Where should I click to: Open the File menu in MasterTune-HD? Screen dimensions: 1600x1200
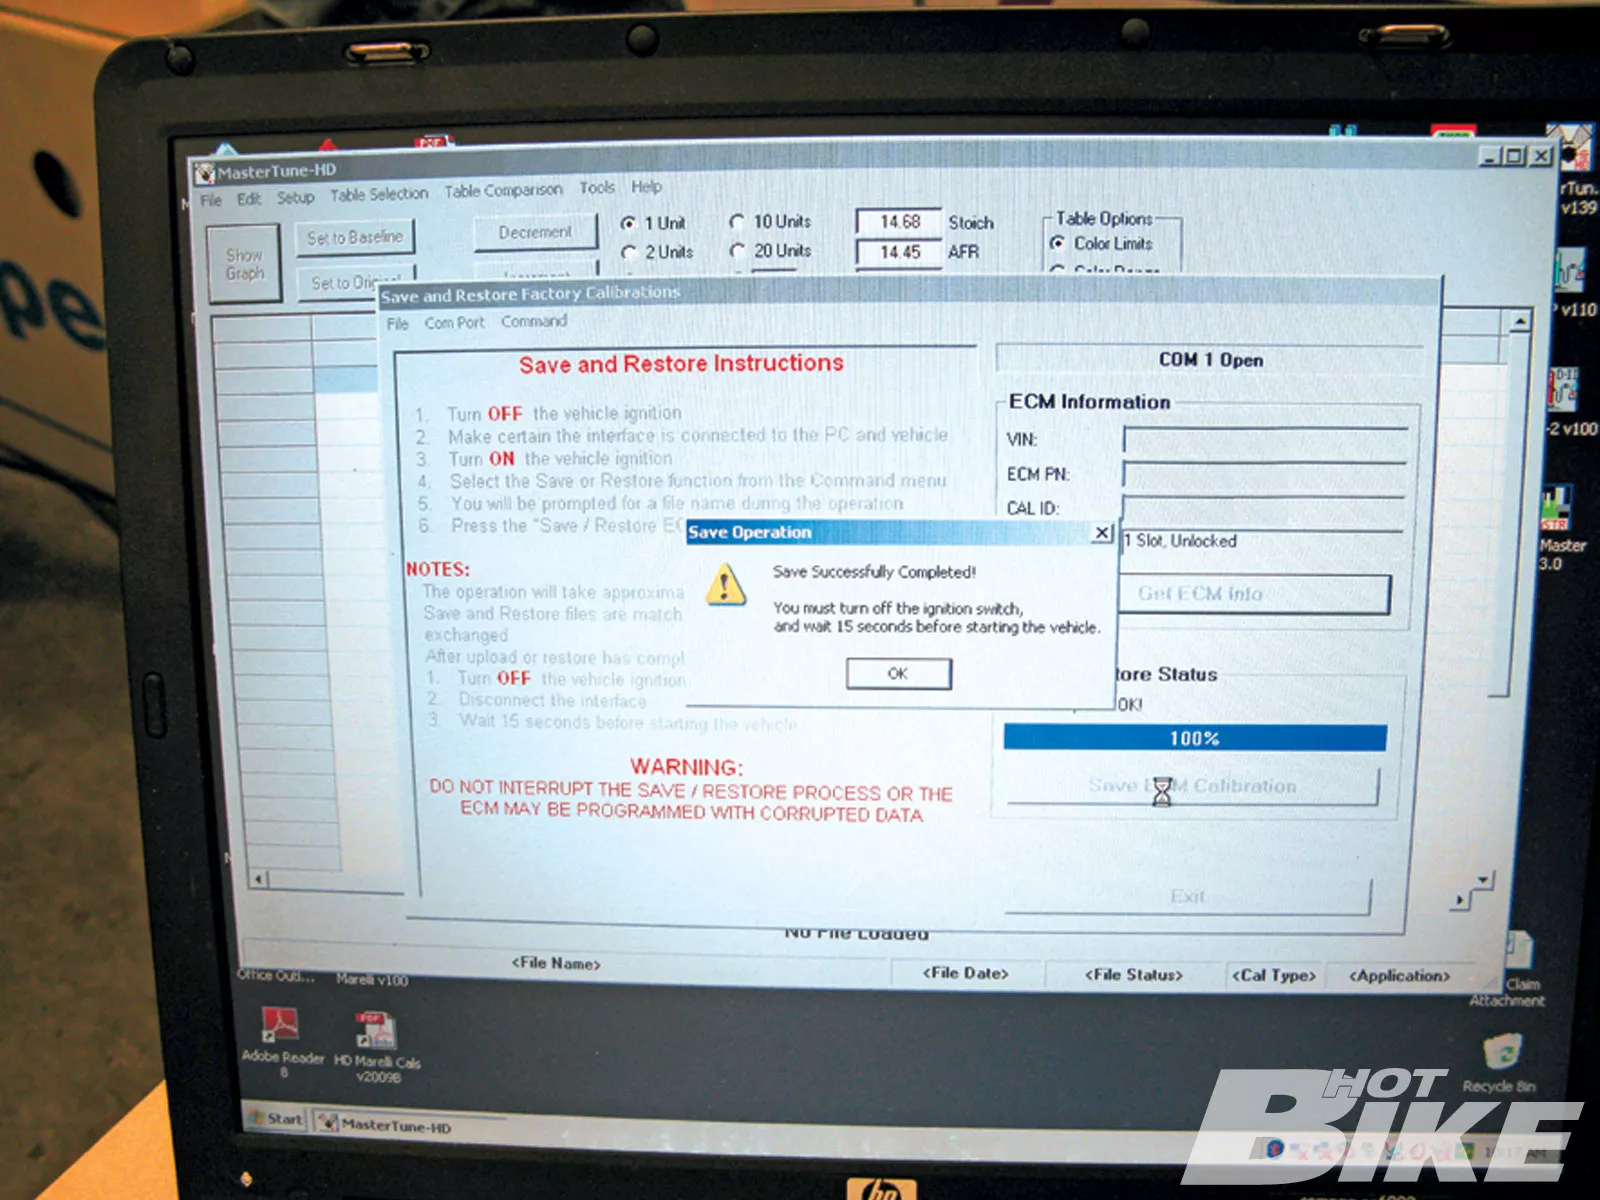211,200
